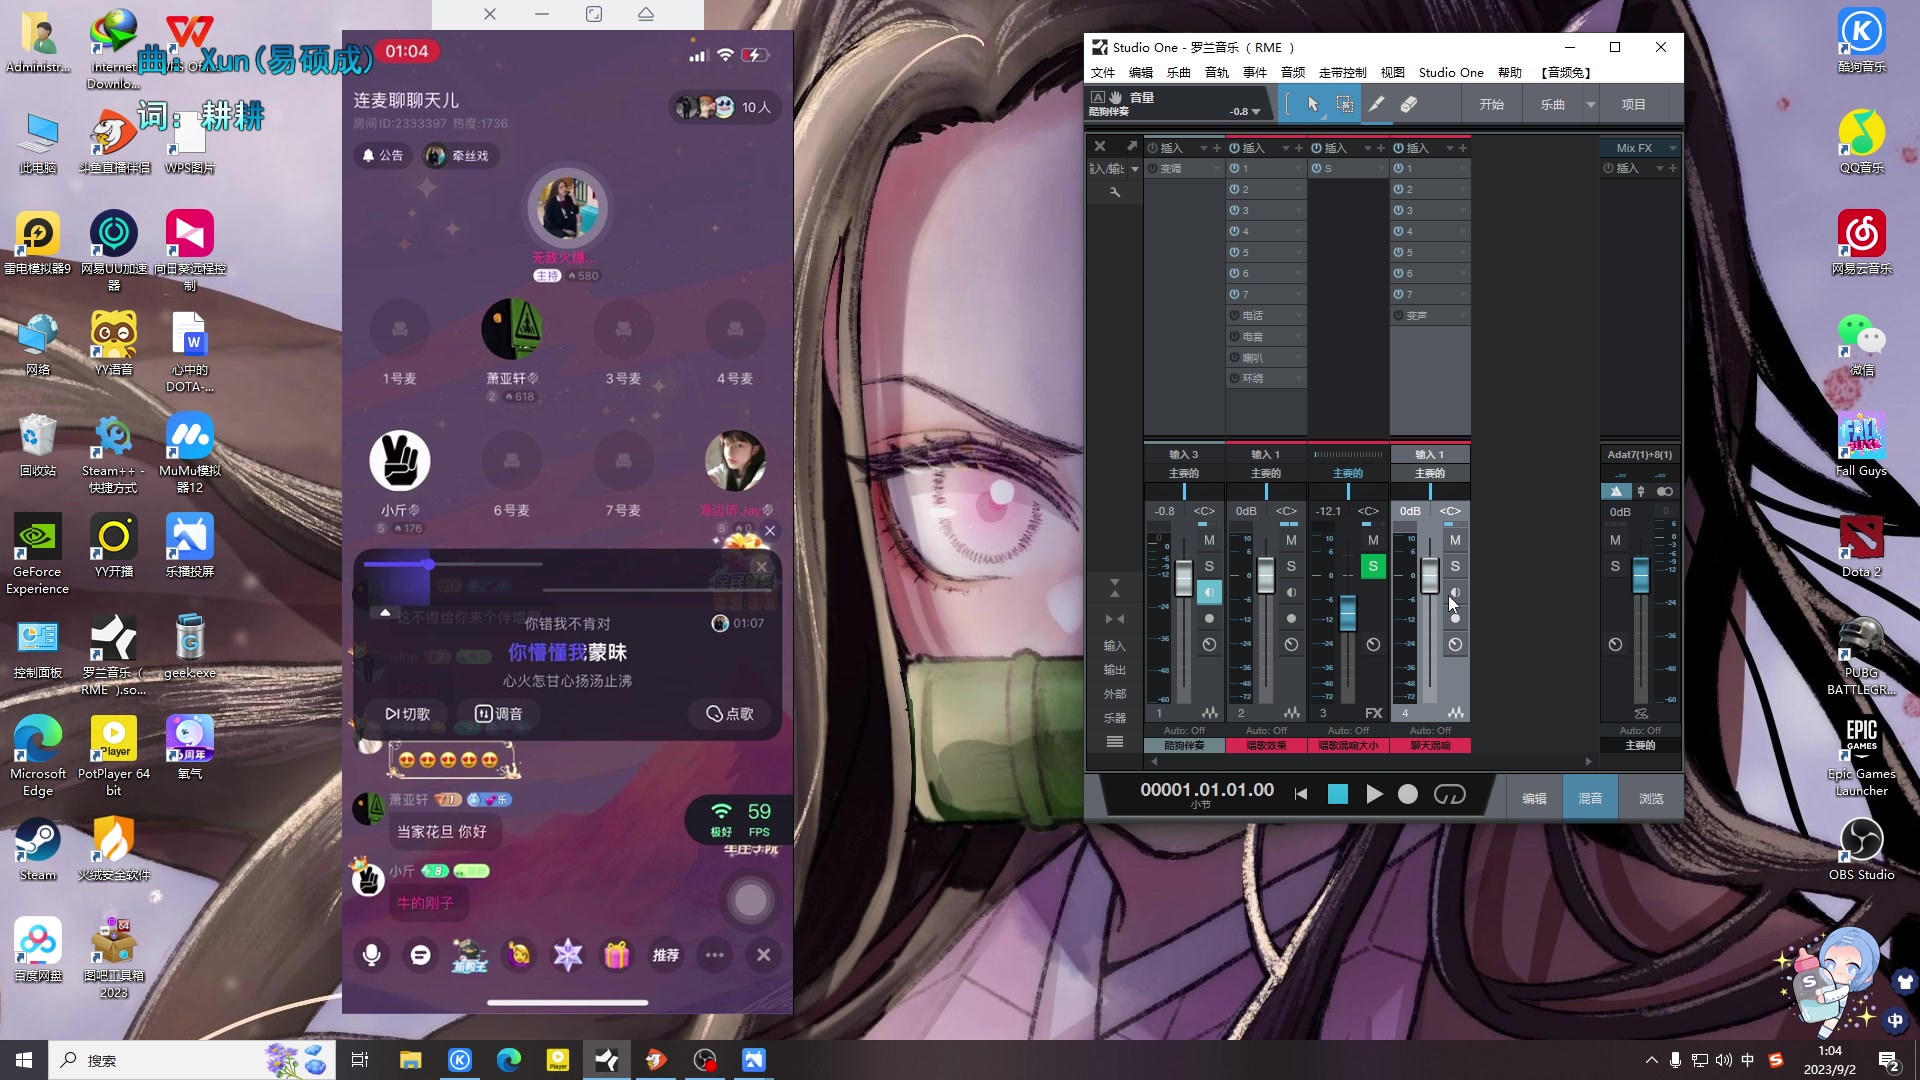Toggle Loop mode in Studio One transport
The width and height of the screenshot is (1920, 1080).
[x=1449, y=794]
